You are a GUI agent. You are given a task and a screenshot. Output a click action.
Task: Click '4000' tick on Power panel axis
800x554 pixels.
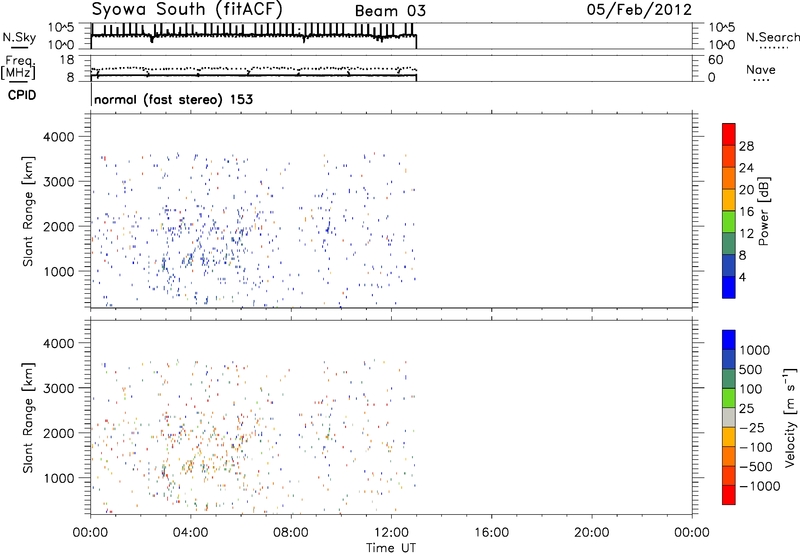(x=59, y=137)
